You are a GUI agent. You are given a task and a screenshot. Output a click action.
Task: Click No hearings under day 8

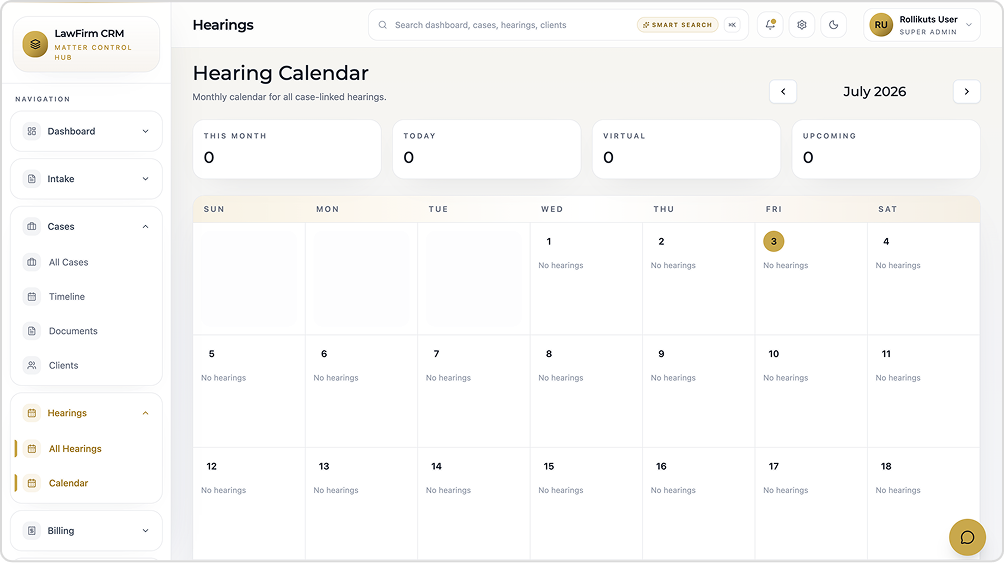tap(561, 378)
